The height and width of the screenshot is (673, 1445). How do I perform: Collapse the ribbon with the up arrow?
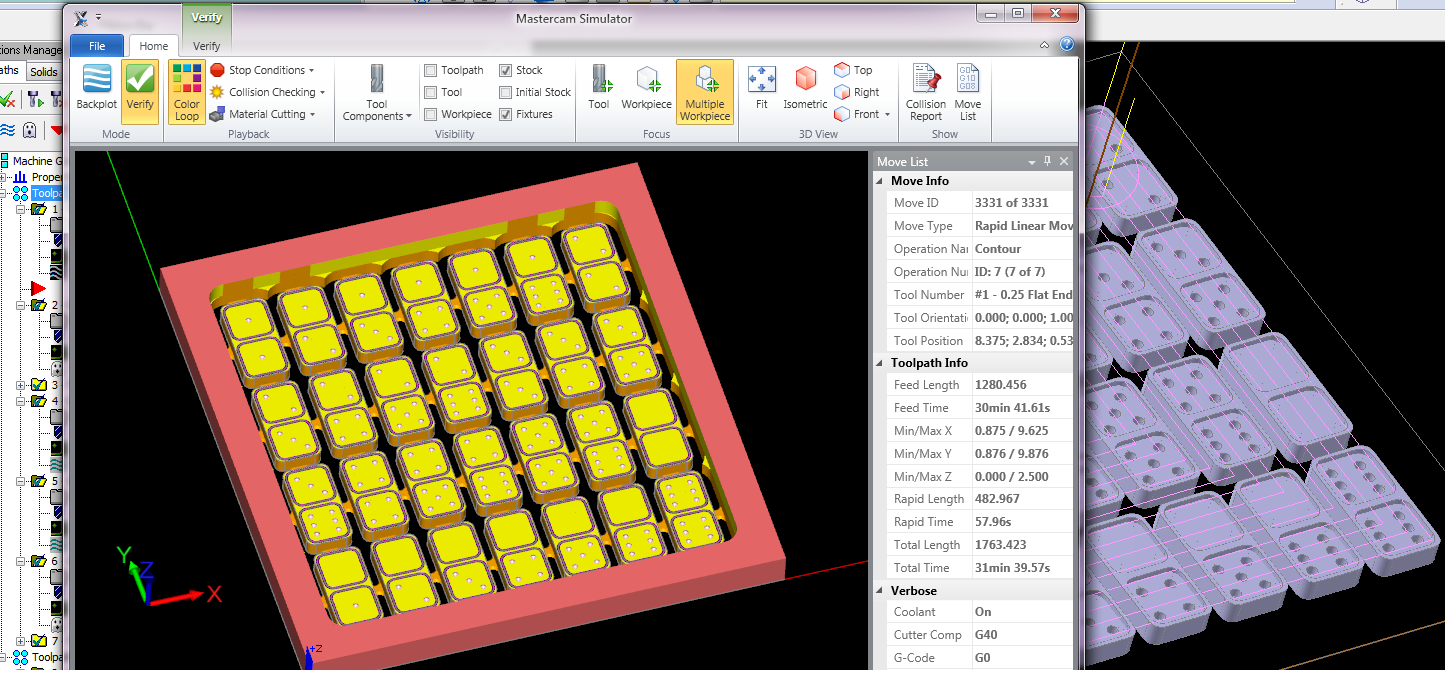[x=1044, y=45]
